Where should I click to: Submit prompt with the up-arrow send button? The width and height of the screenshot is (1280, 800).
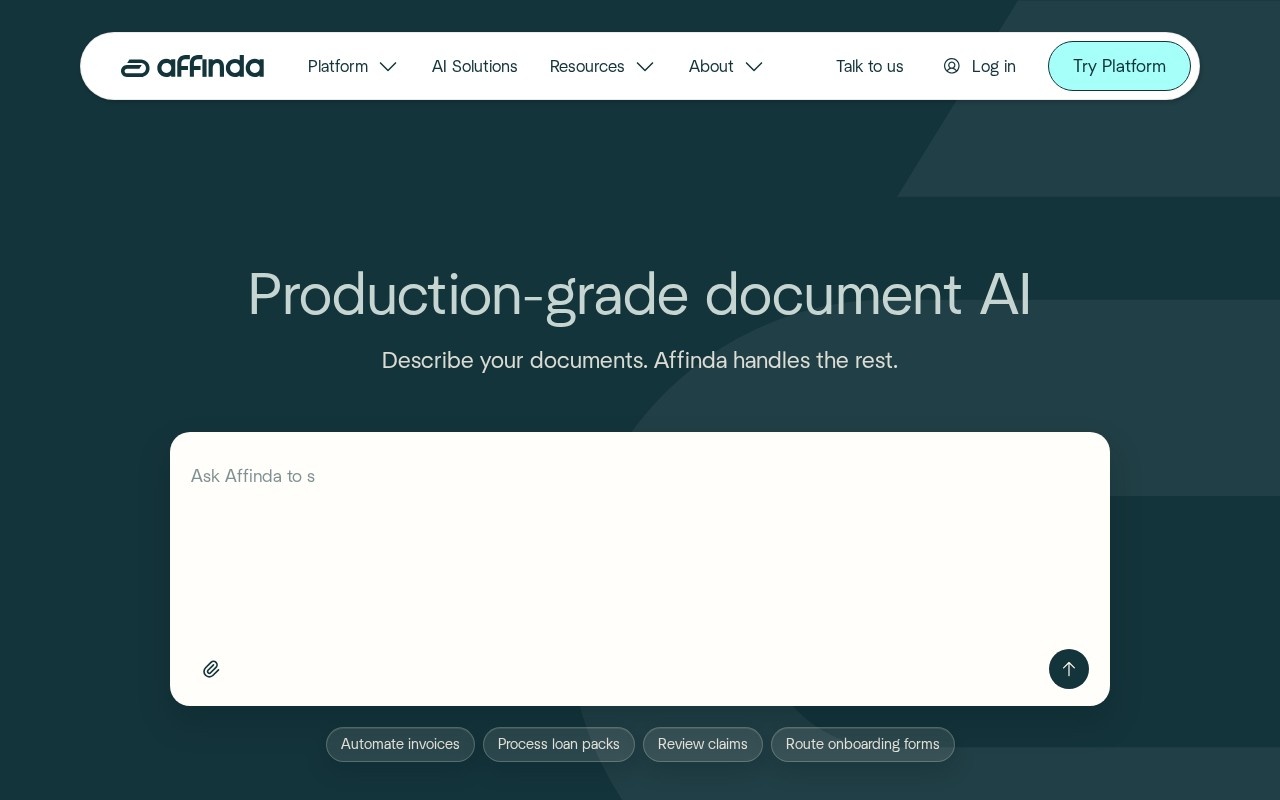[1069, 669]
